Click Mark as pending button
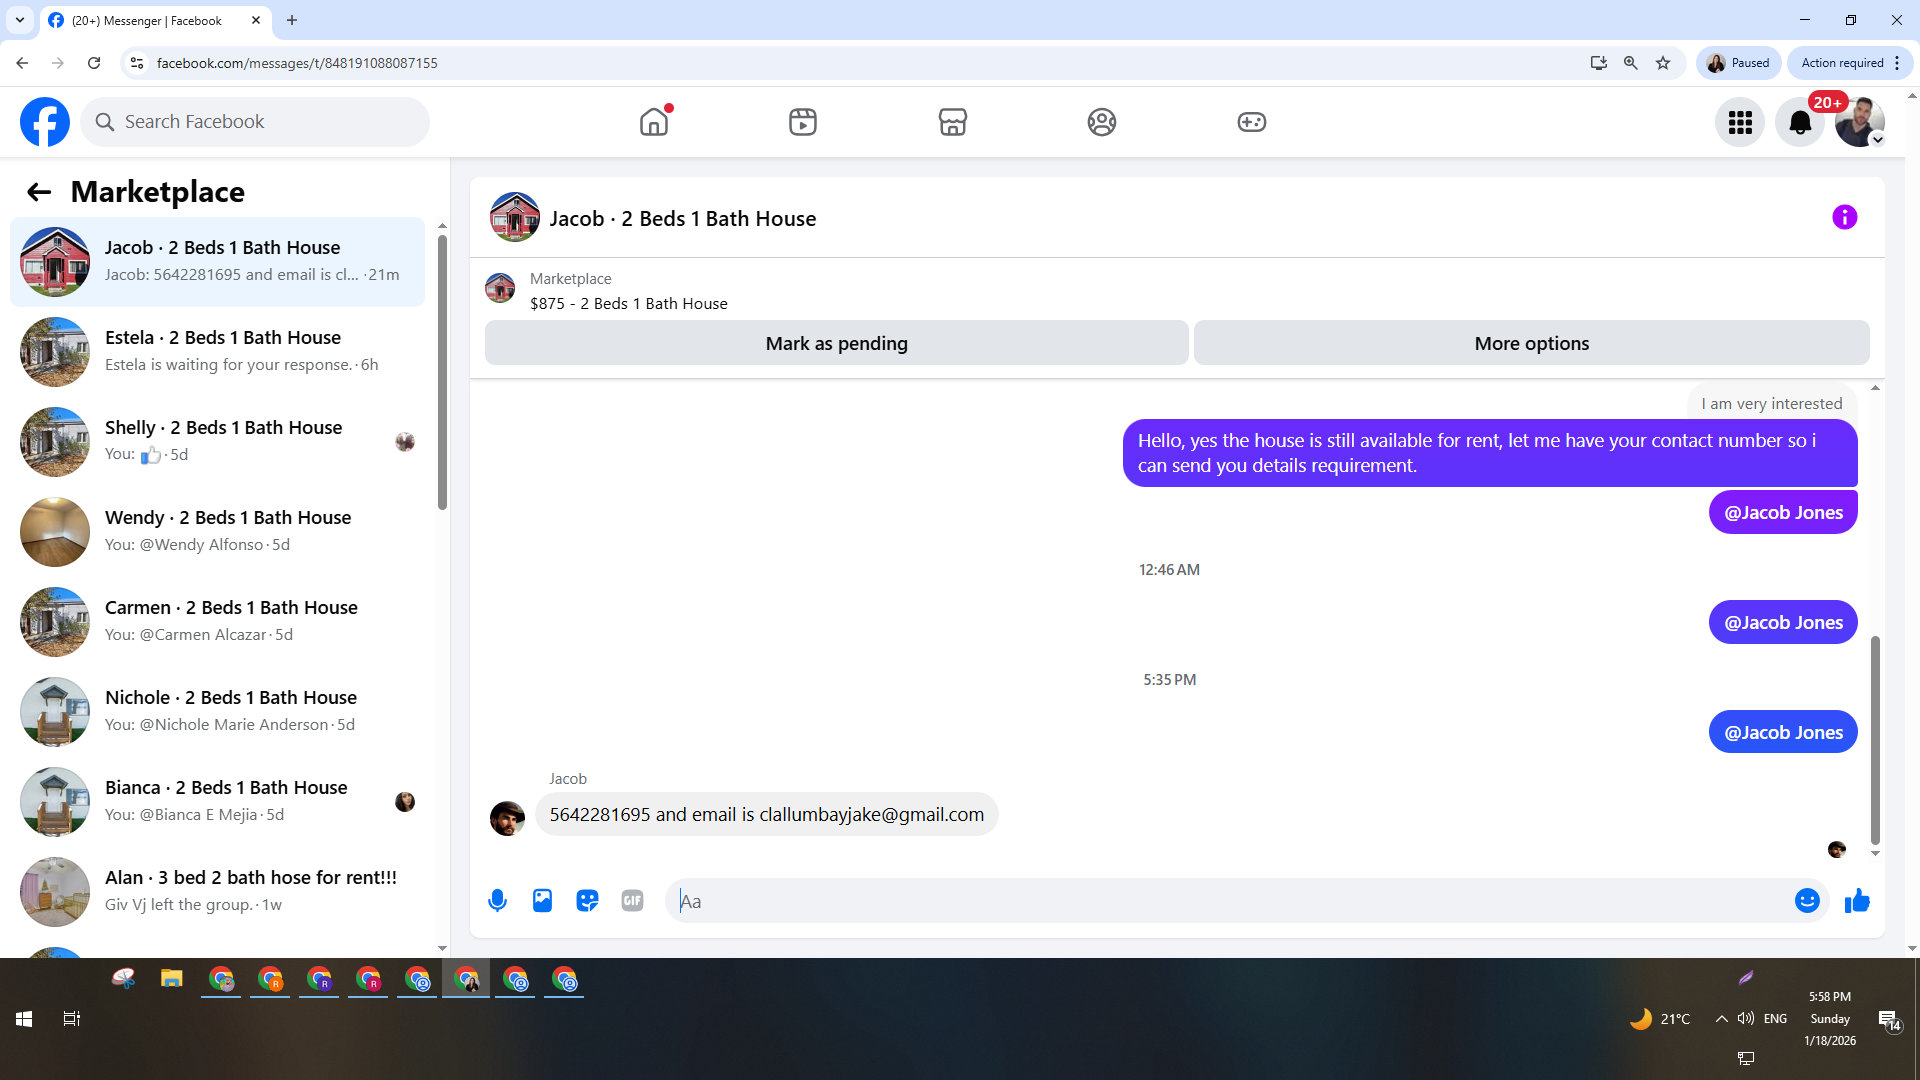The width and height of the screenshot is (1920, 1080). pos(836,343)
